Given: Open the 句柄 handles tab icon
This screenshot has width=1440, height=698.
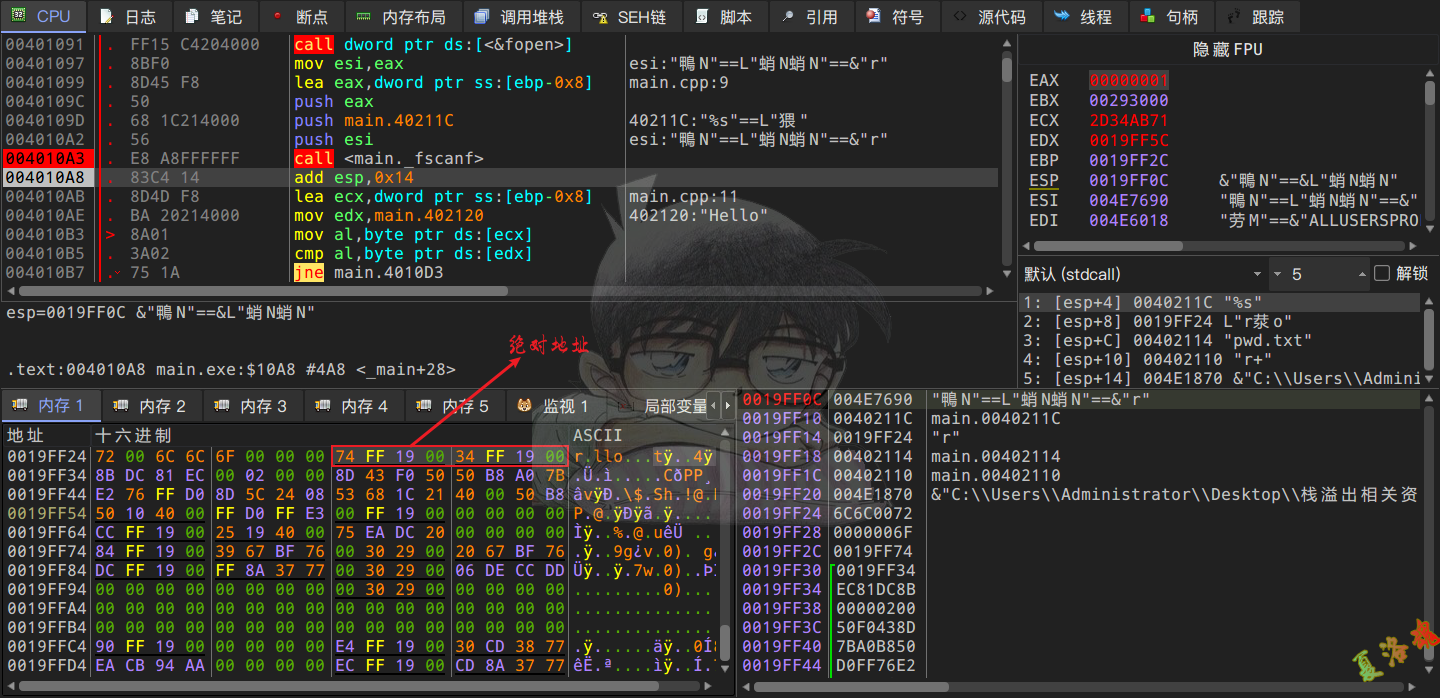Looking at the screenshot, I should point(1147,17).
